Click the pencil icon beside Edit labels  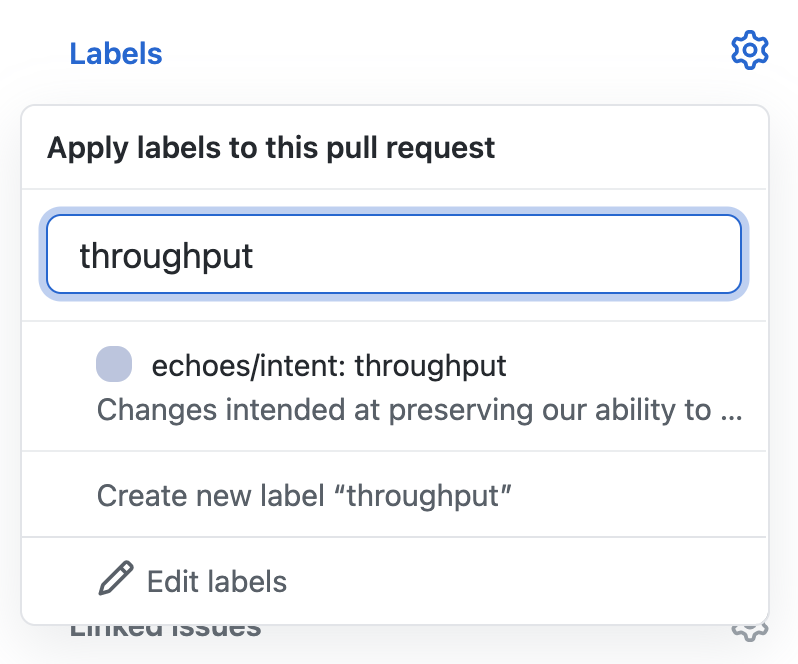pyautogui.click(x=116, y=579)
